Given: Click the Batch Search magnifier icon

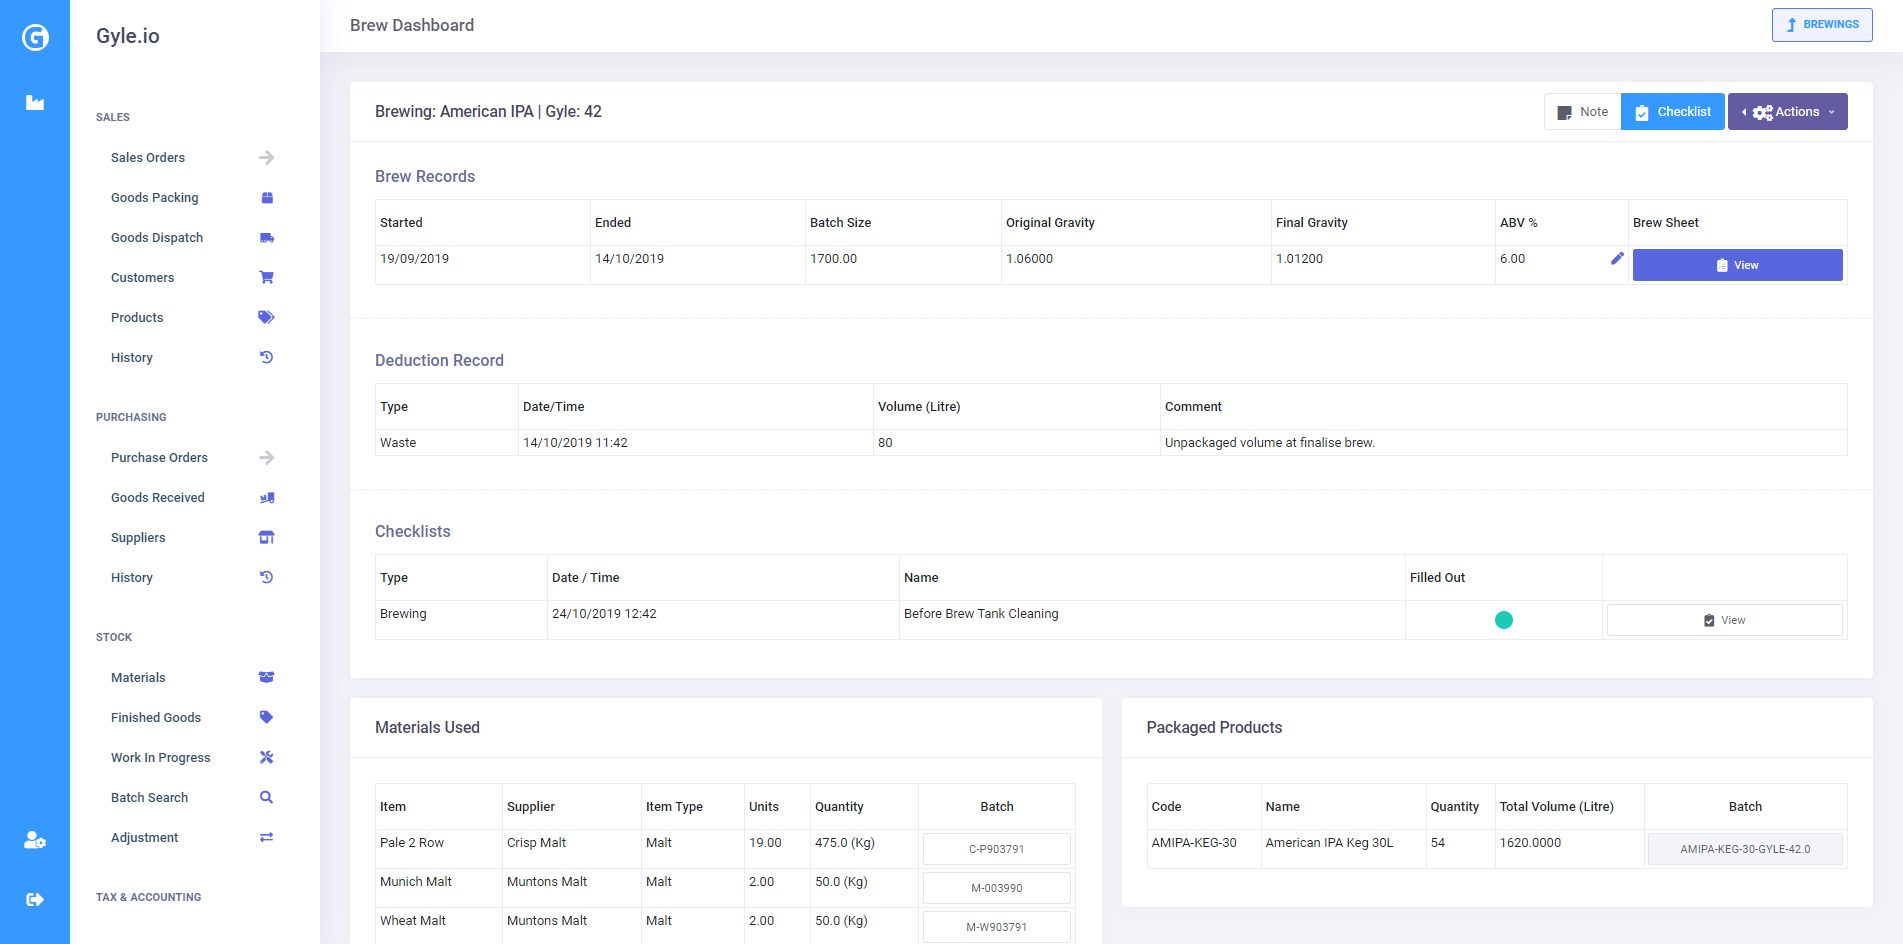Looking at the screenshot, I should point(266,797).
